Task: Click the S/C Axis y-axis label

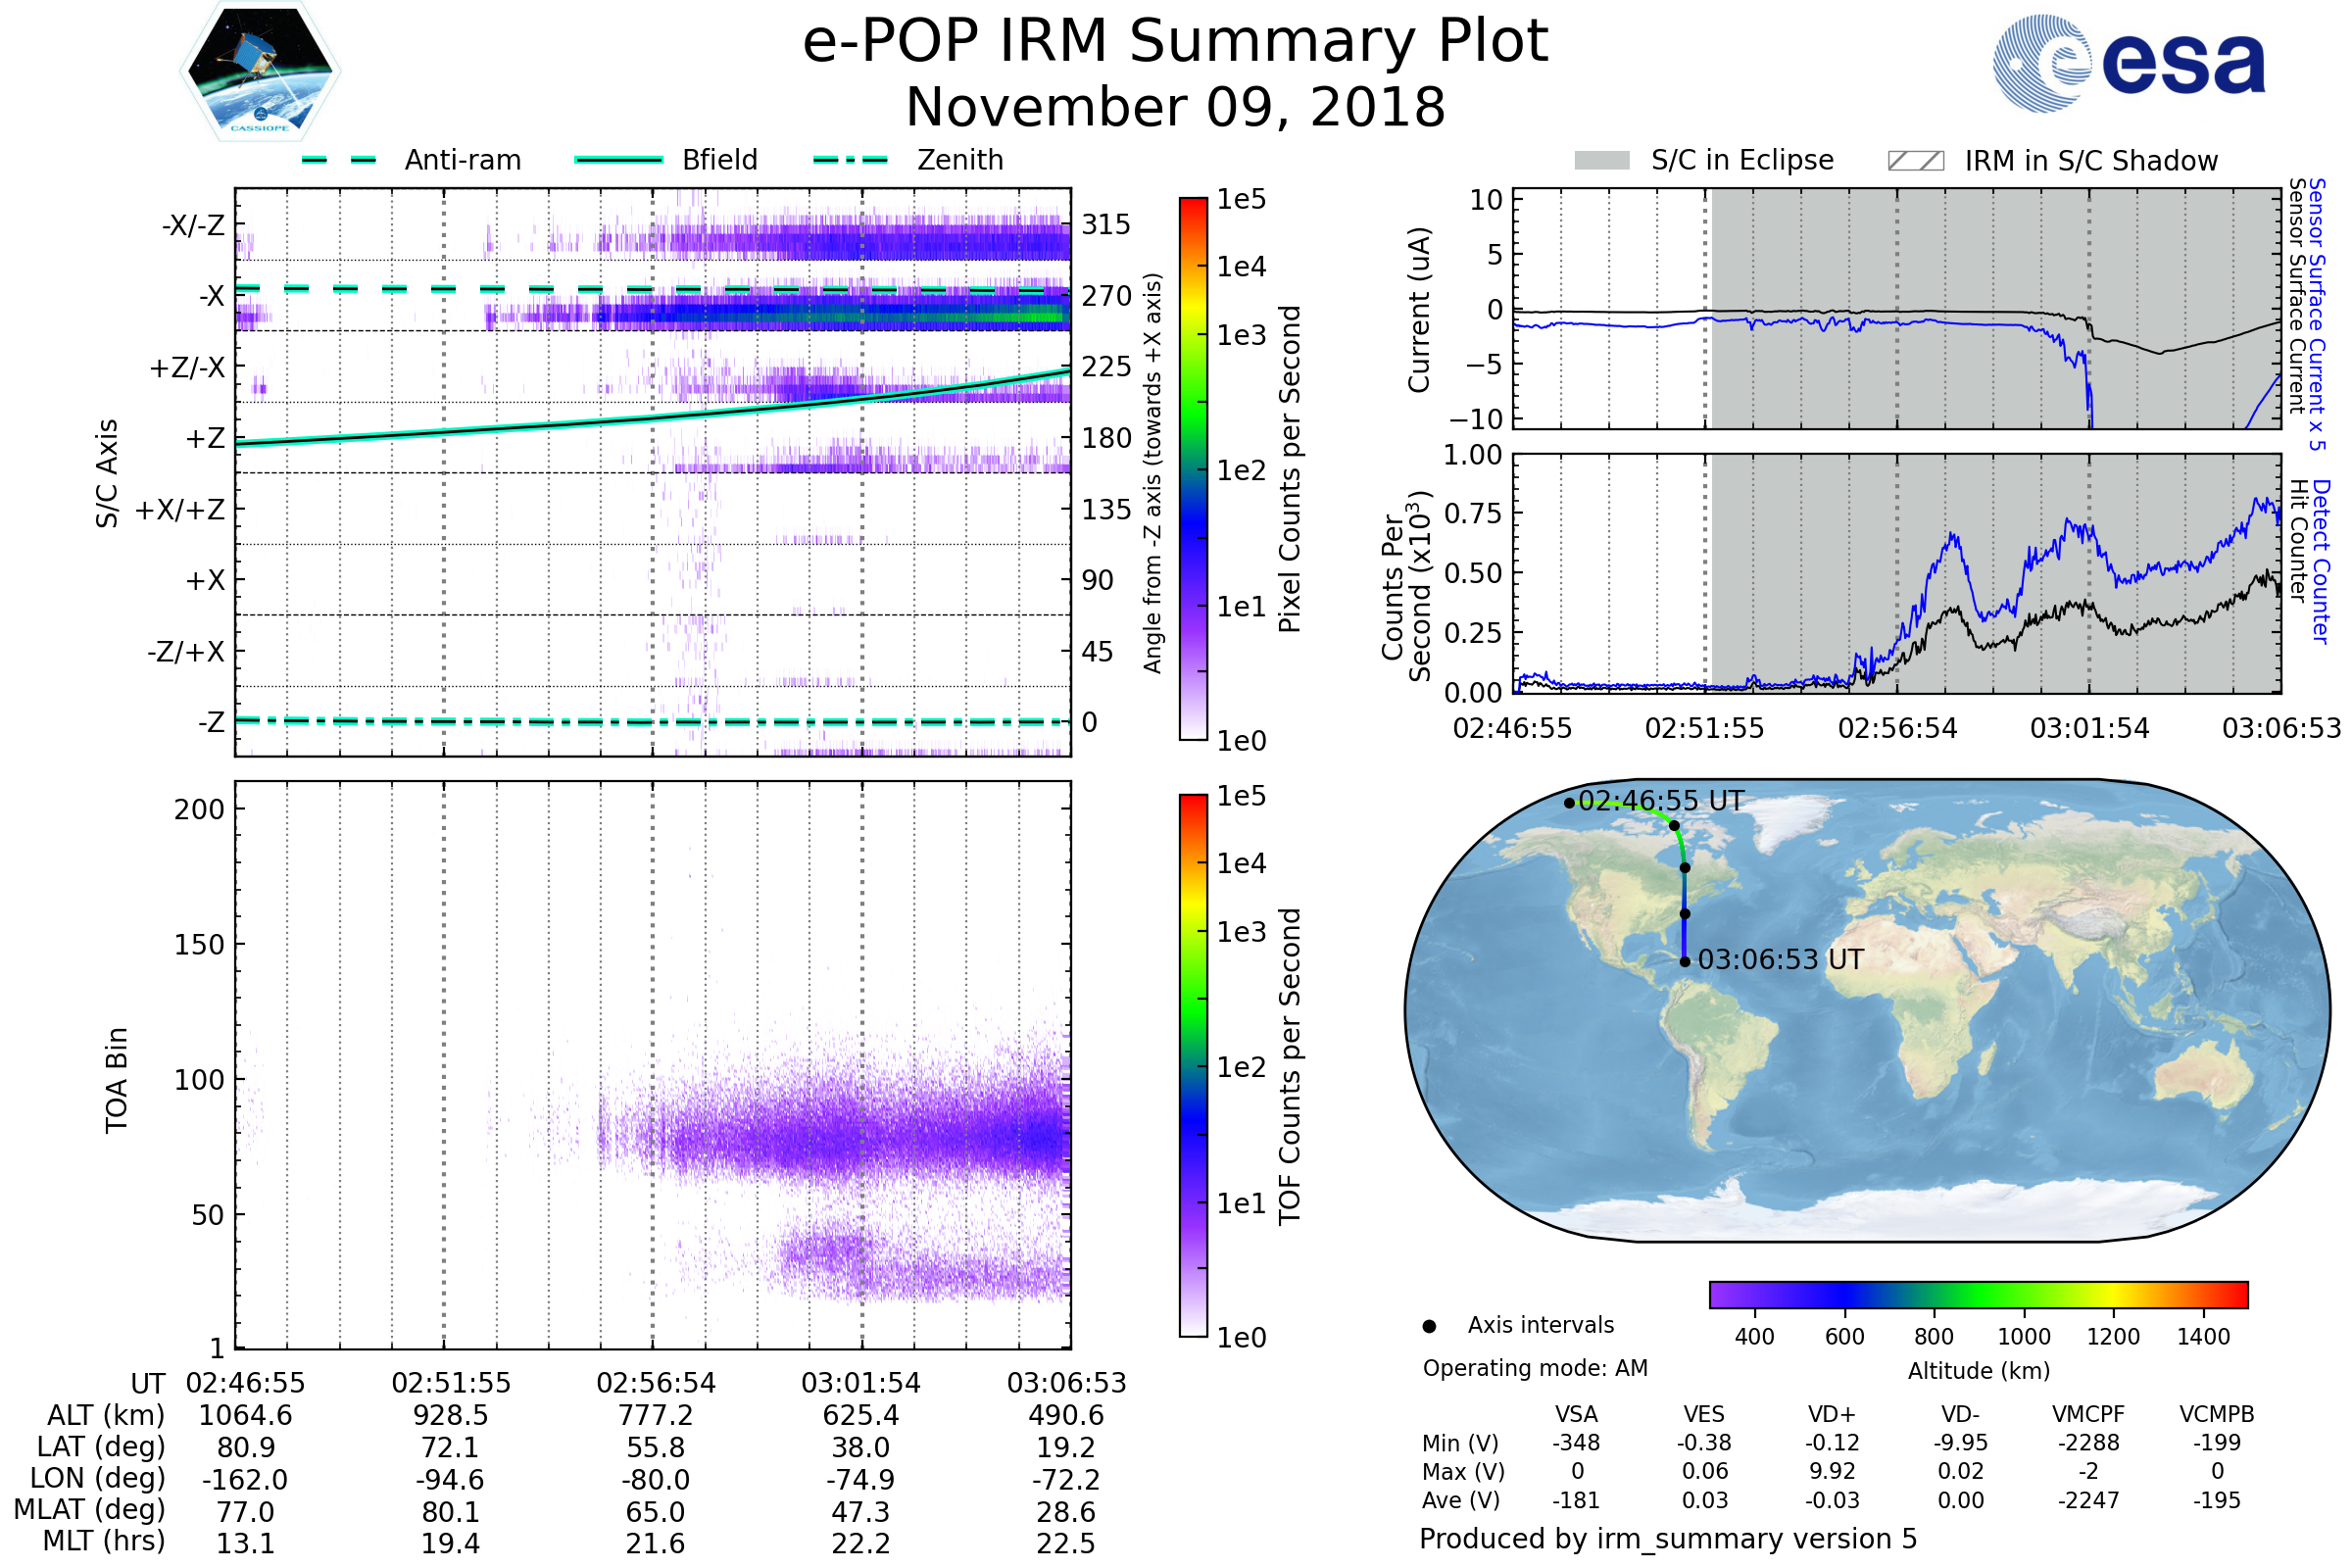Action: 107,473
